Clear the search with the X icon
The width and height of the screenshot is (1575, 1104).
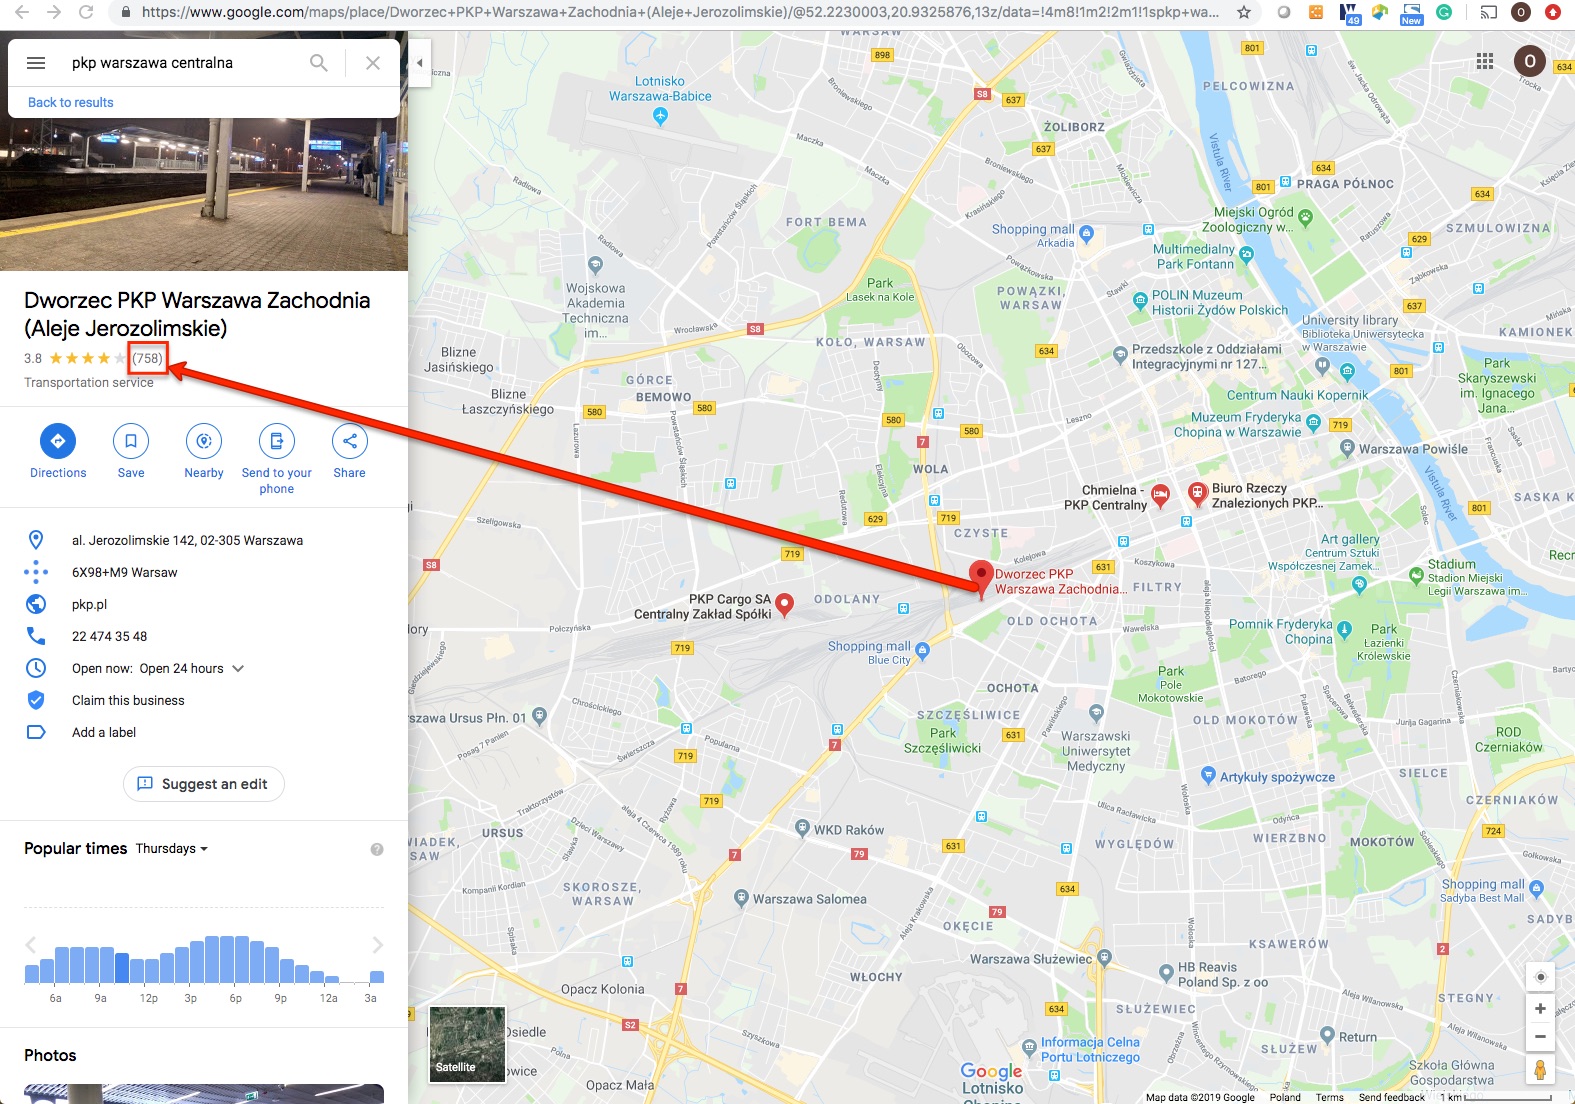point(373,63)
